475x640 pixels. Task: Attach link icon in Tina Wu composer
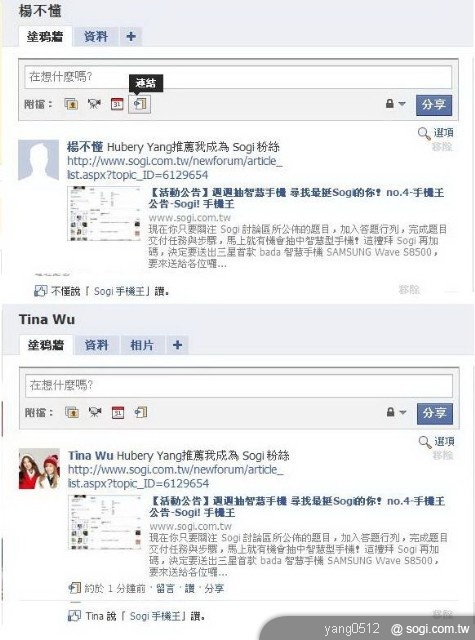click(x=141, y=412)
